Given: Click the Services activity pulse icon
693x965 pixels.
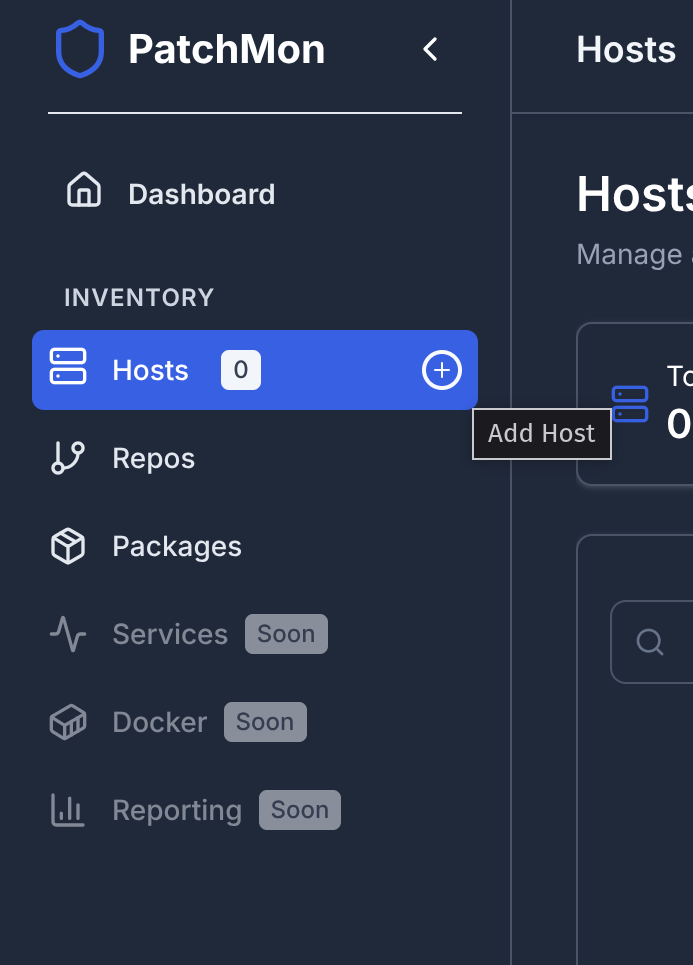Looking at the screenshot, I should [68, 634].
